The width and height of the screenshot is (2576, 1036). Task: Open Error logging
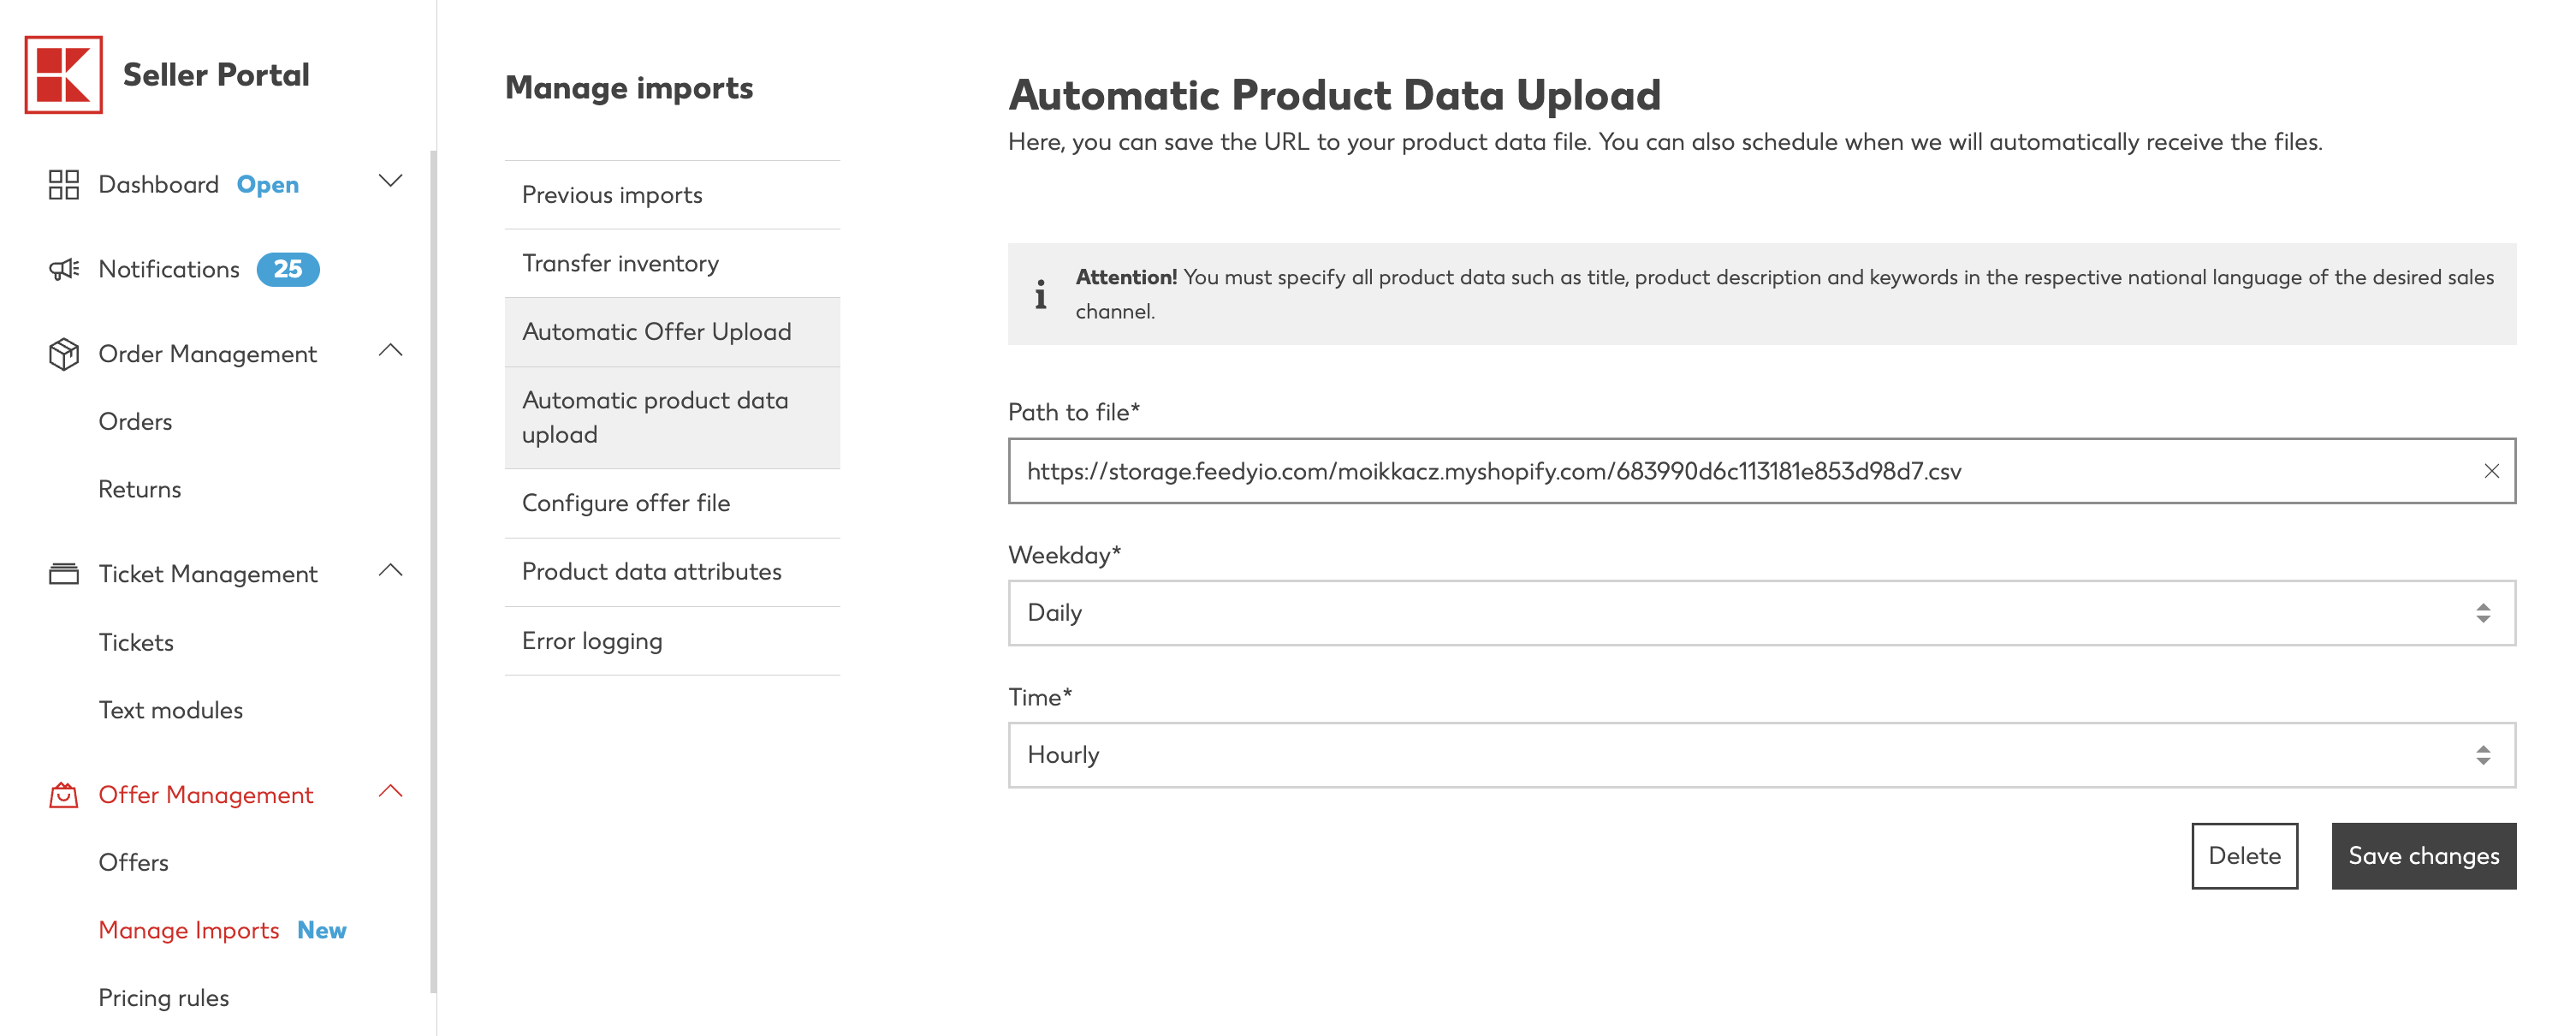click(x=672, y=641)
